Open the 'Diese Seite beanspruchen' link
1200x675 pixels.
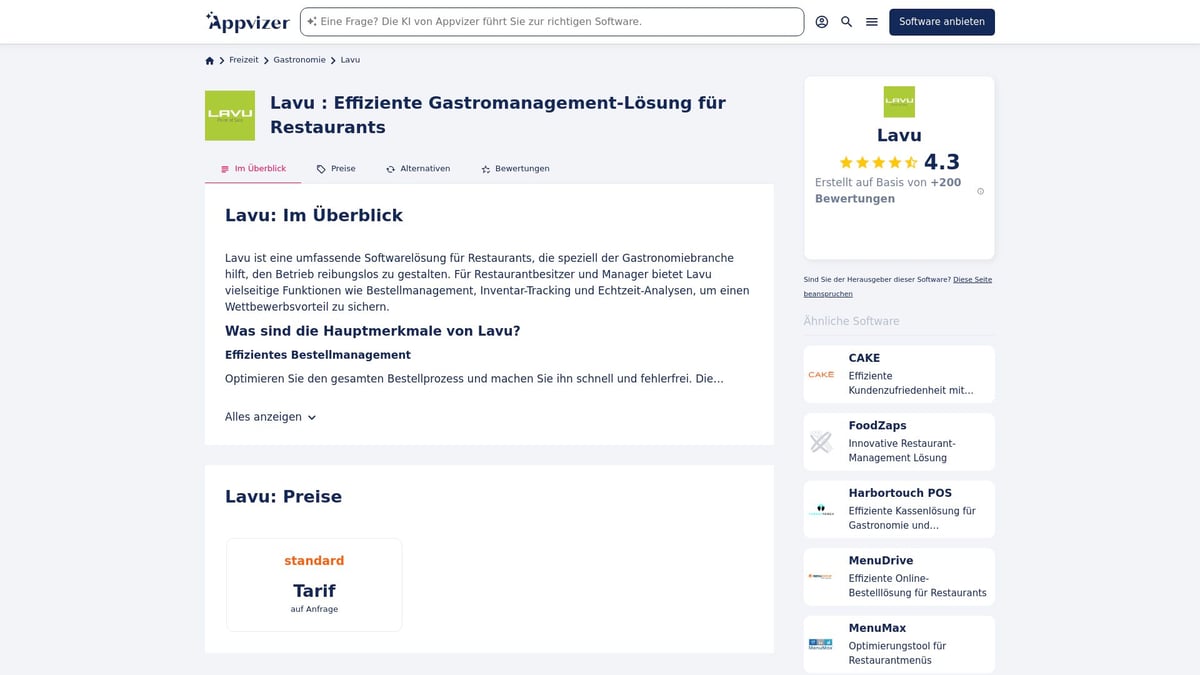tap(971, 280)
